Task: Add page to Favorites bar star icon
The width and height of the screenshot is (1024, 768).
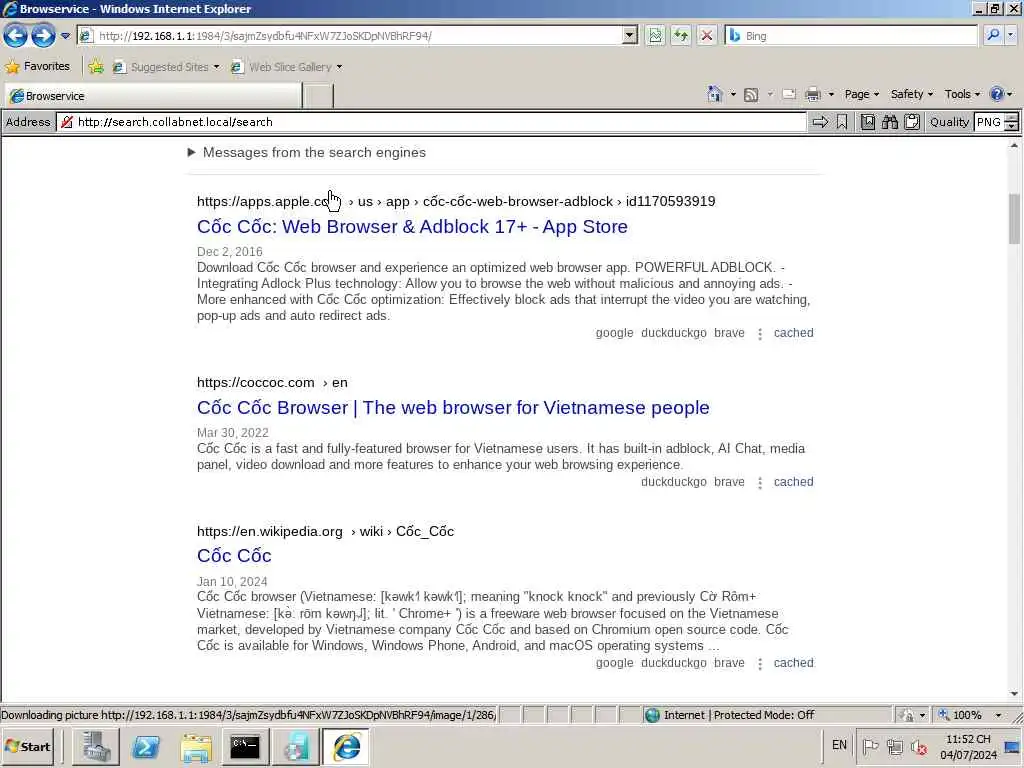Action: click(96, 67)
